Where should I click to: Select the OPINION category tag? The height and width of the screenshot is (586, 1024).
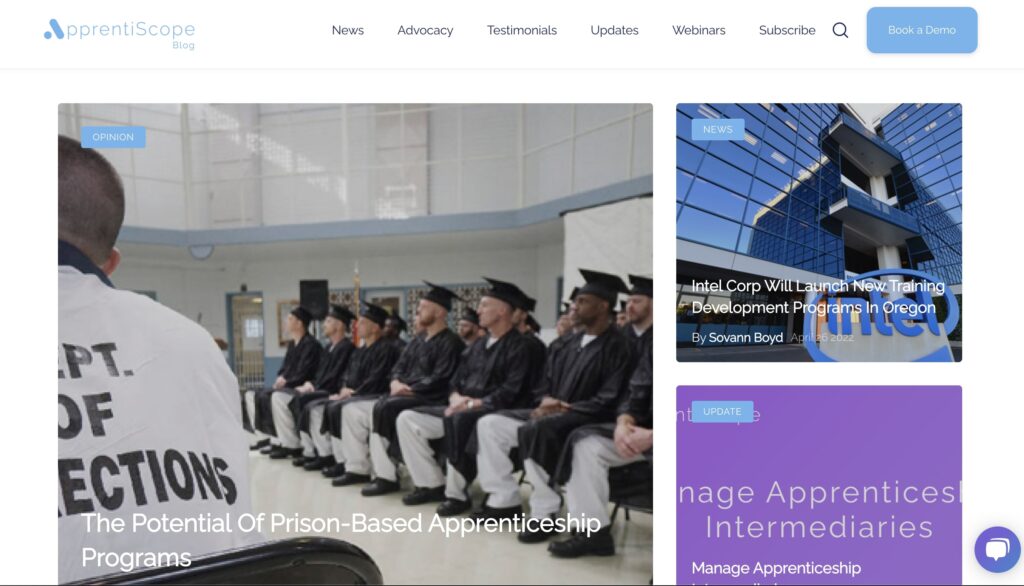(x=113, y=137)
